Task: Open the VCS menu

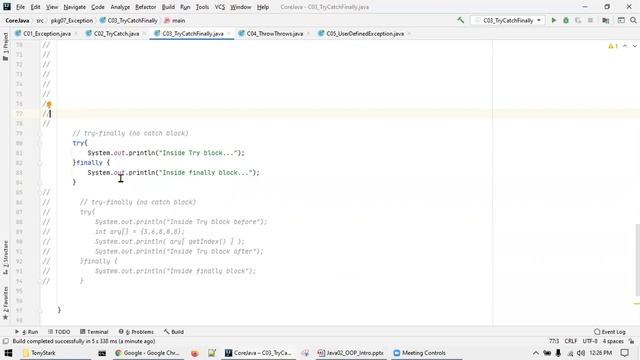Action: pos(220,7)
